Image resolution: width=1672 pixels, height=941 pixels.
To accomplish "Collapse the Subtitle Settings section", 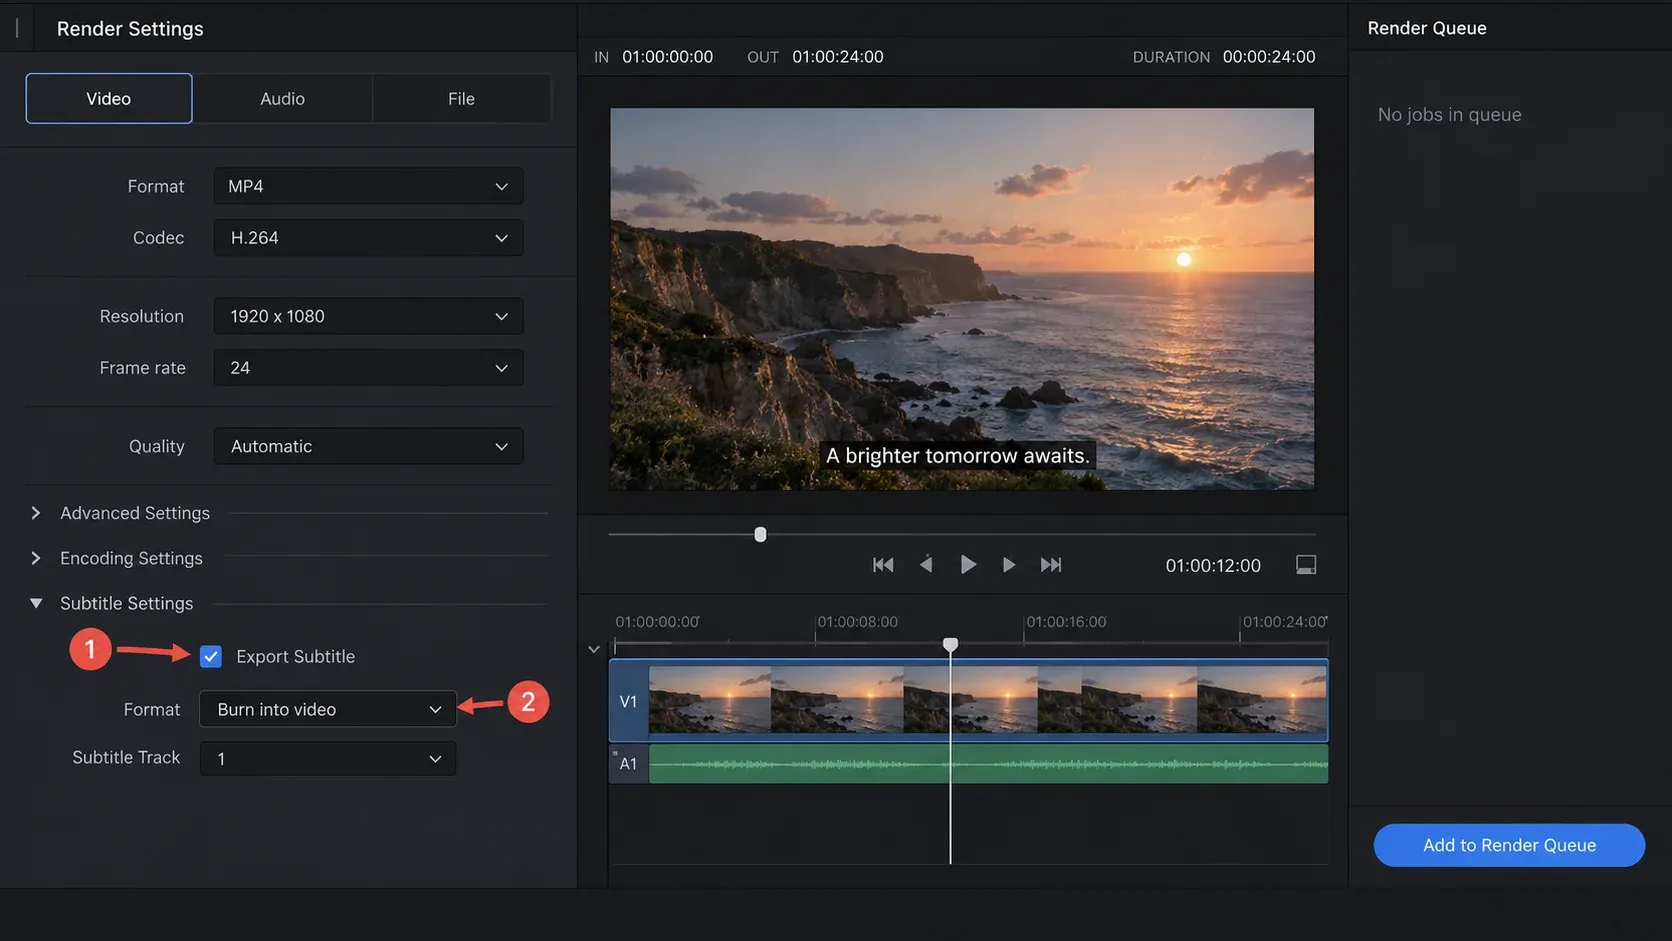I will point(36,603).
